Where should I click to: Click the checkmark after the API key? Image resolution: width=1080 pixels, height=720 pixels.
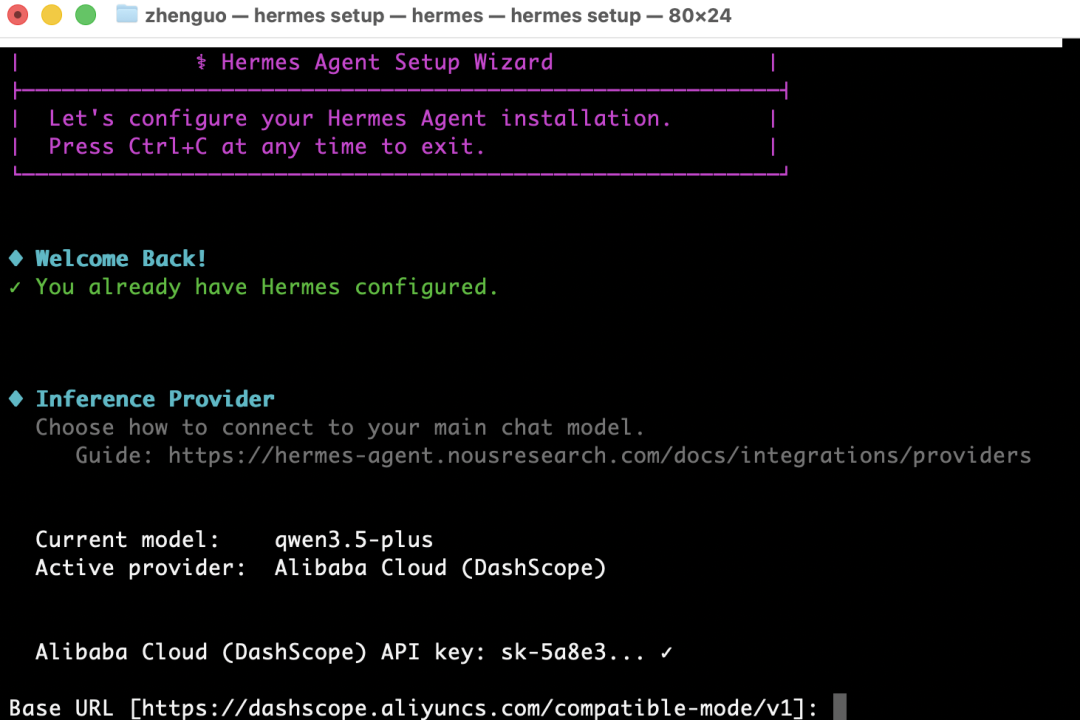(x=666, y=653)
